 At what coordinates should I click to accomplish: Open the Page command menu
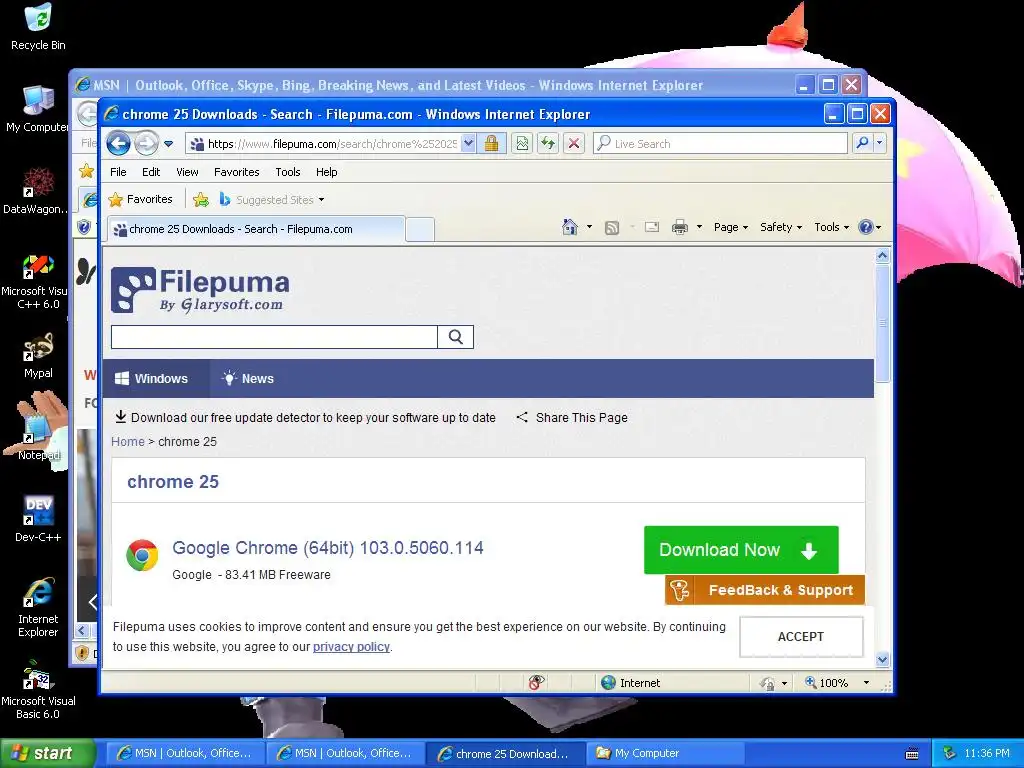(731, 227)
